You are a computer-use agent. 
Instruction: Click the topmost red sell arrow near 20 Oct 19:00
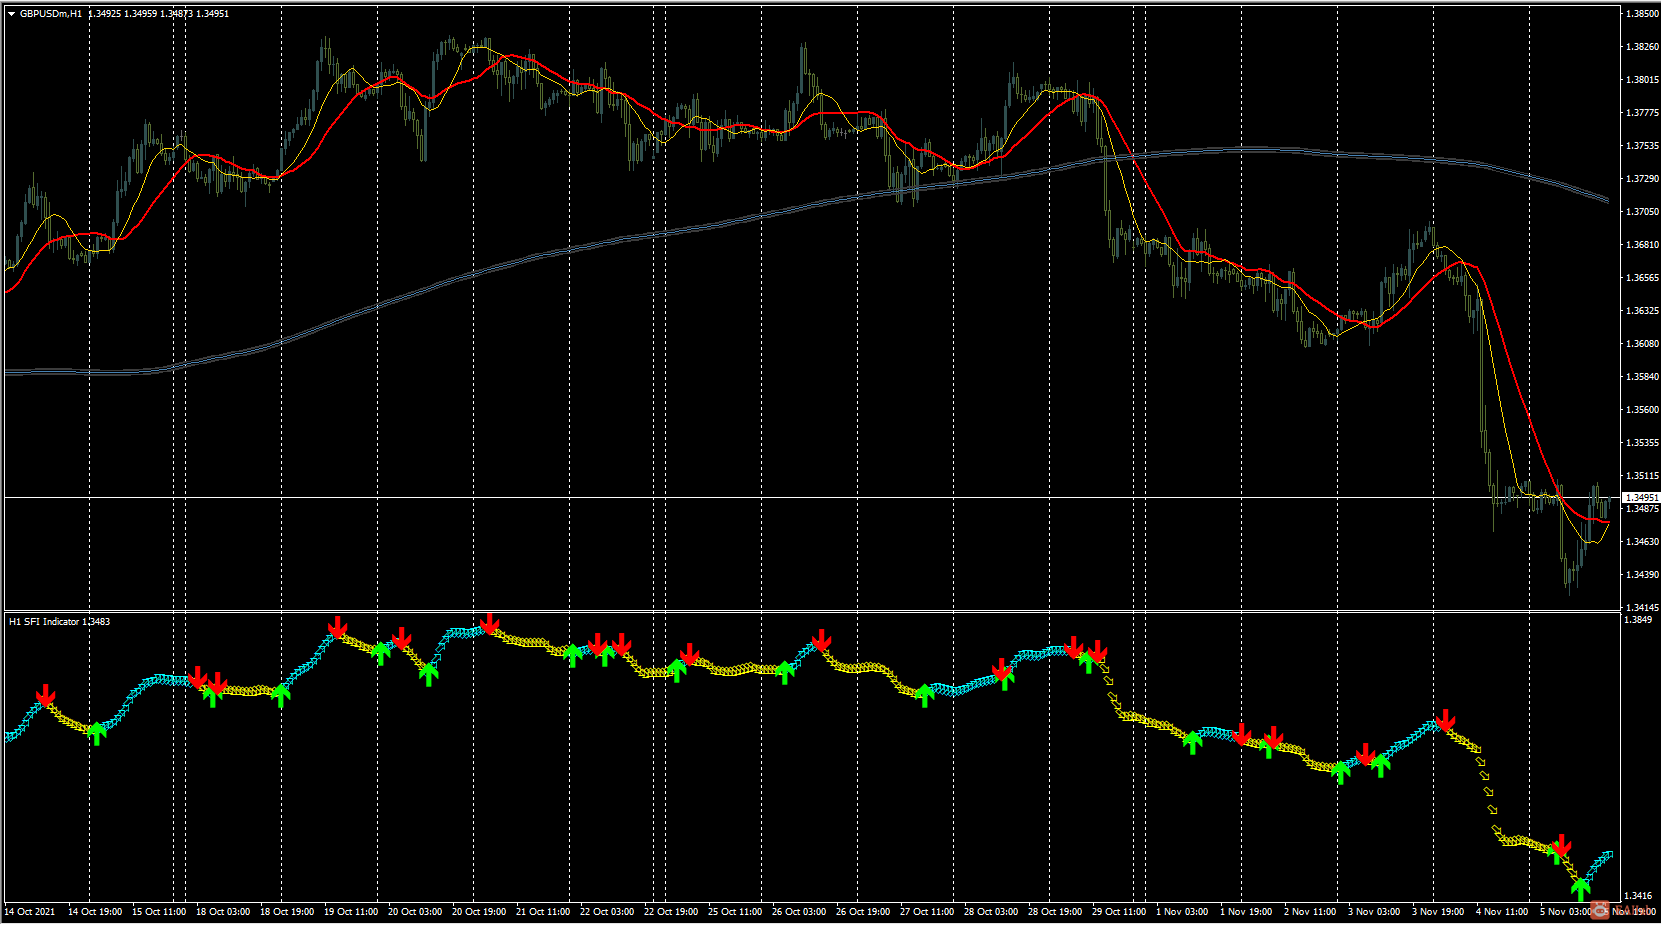tap(489, 623)
